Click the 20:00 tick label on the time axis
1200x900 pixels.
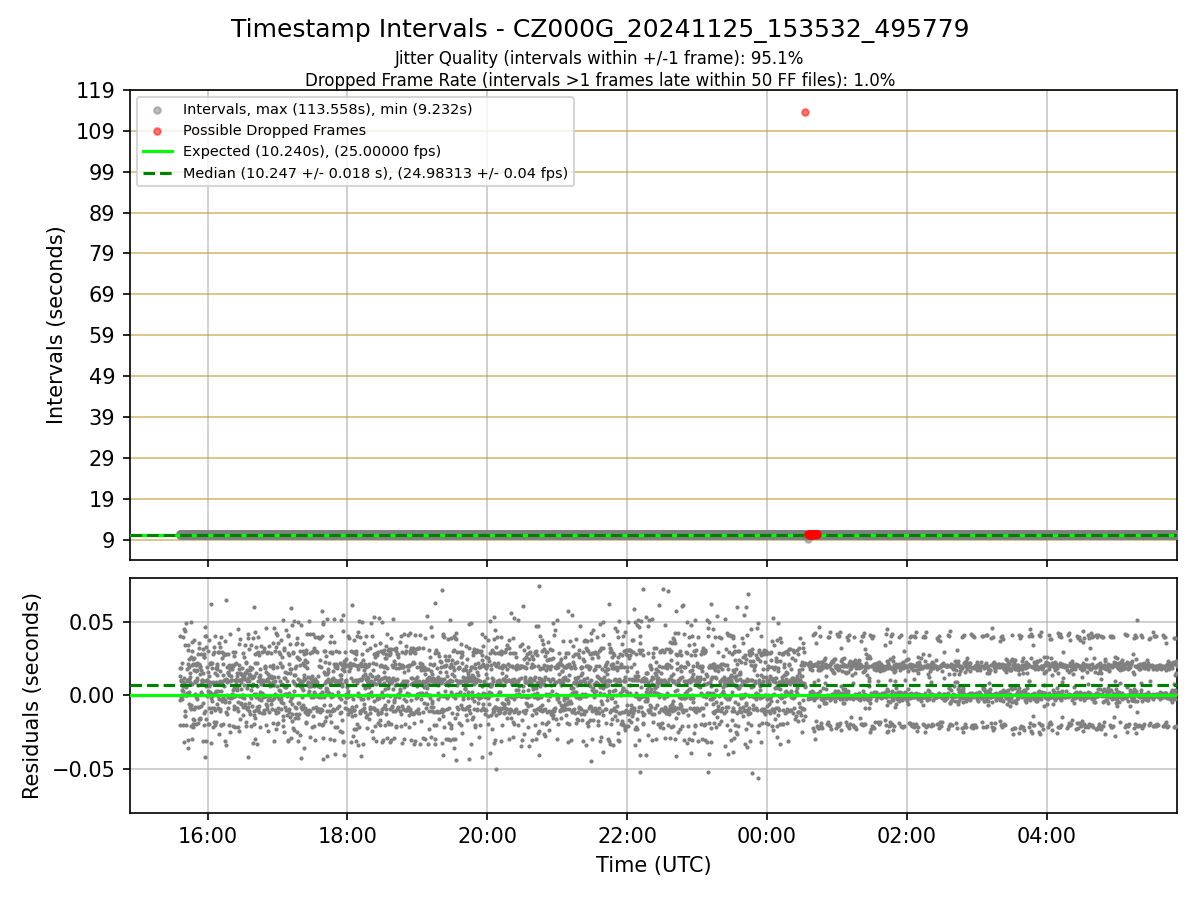point(487,836)
